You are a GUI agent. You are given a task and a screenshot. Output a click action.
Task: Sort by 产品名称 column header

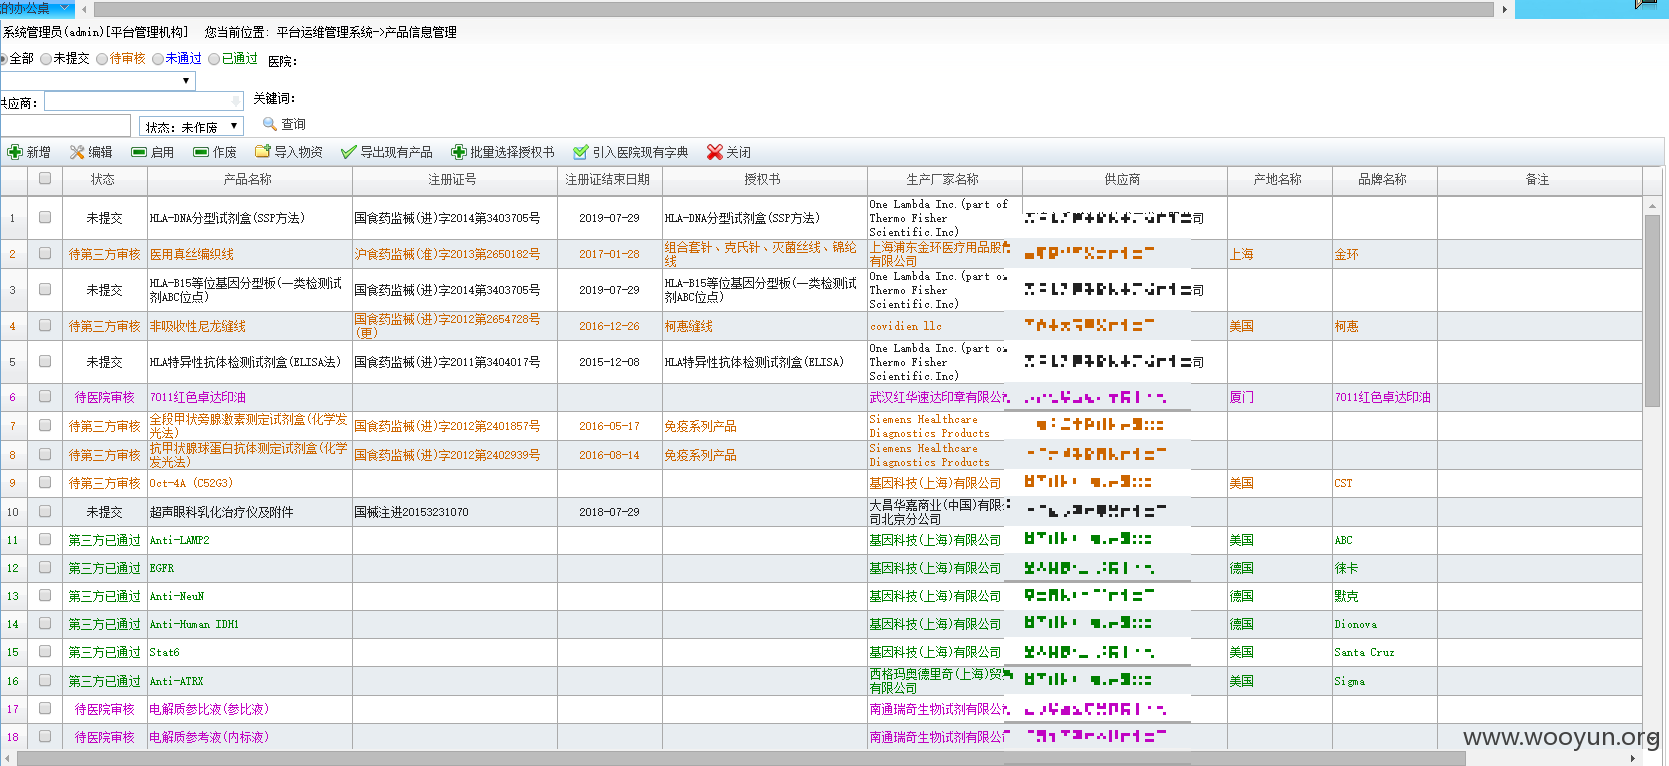(x=248, y=180)
